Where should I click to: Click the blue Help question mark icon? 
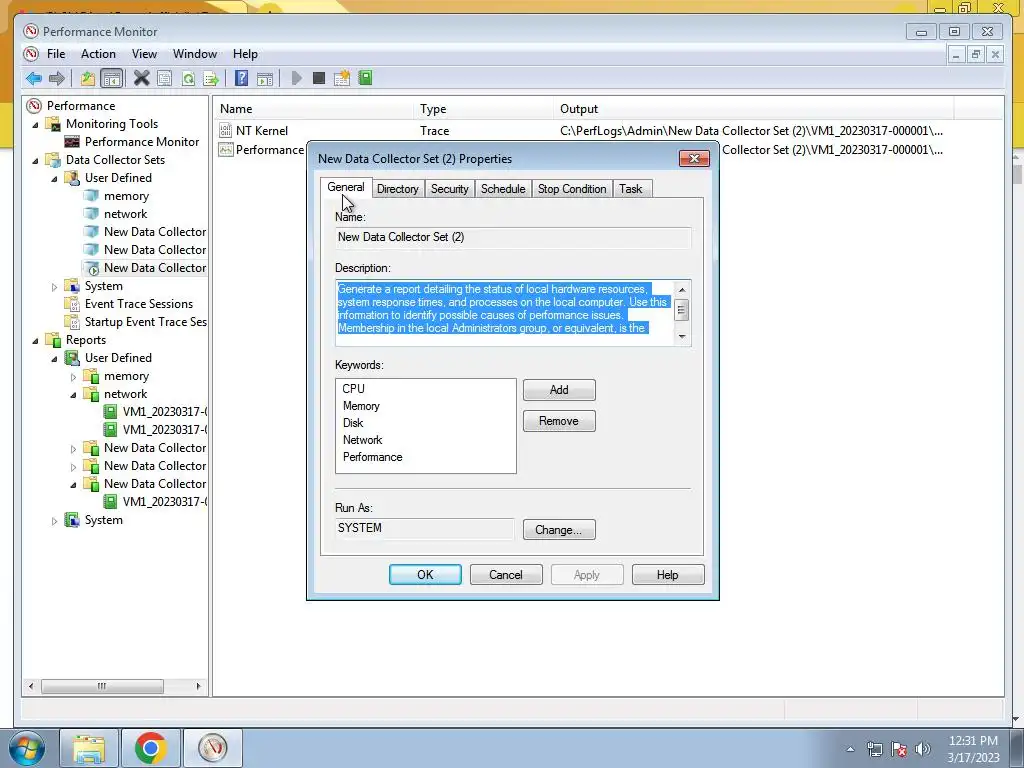coord(241,78)
